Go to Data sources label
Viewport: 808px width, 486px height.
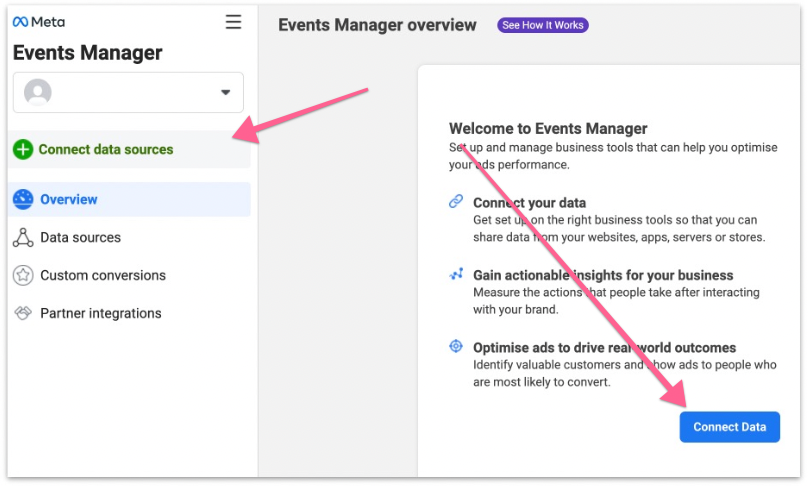(80, 237)
